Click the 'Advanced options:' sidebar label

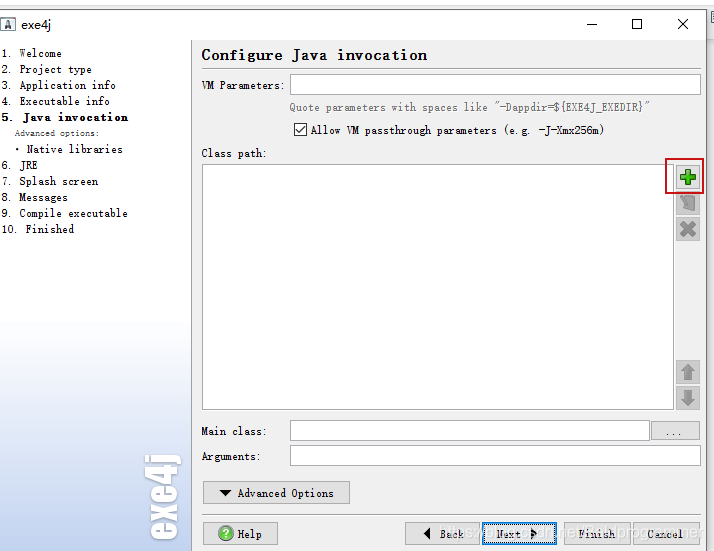(57, 133)
